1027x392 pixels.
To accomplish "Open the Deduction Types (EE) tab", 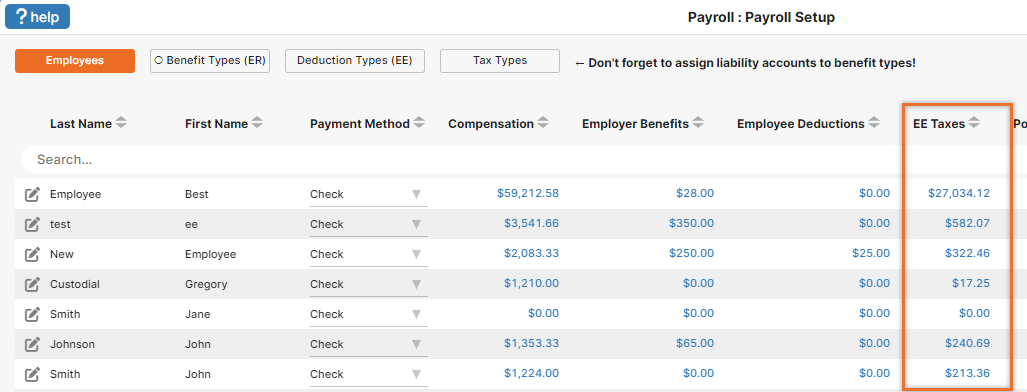I will (354, 61).
